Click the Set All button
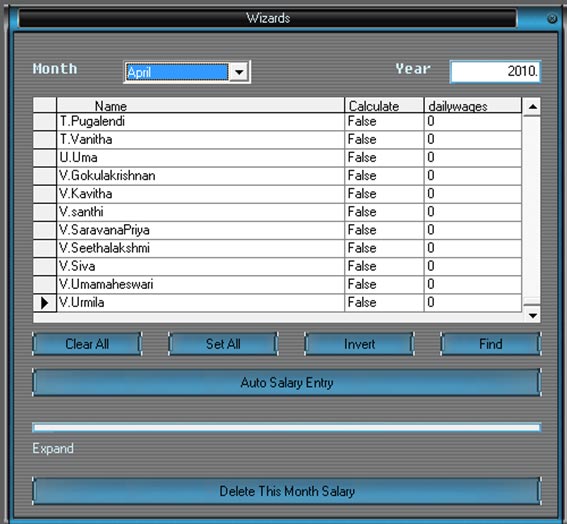567x524 pixels. [x=223, y=344]
